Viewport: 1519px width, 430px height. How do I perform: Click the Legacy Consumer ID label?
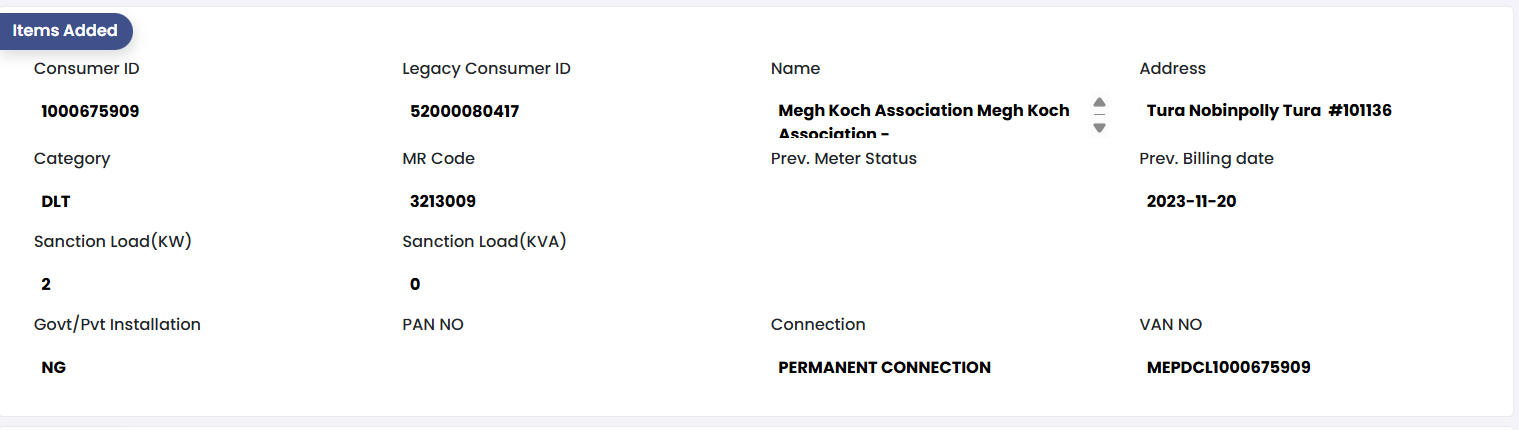pyautogui.click(x=486, y=69)
